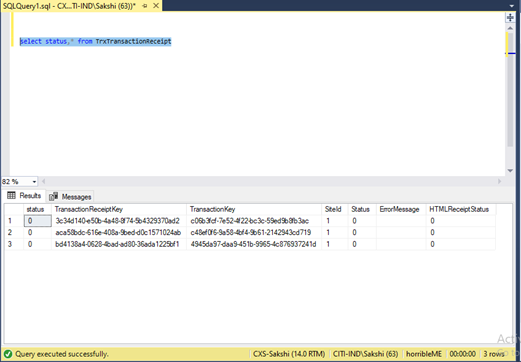Click editor scrollbar down arrow
This screenshot has width=521, height=362.
pos(510,170)
